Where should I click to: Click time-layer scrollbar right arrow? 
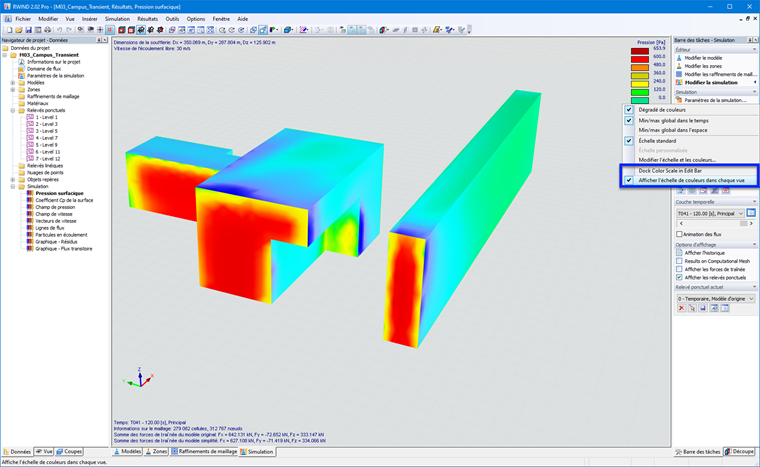point(751,224)
